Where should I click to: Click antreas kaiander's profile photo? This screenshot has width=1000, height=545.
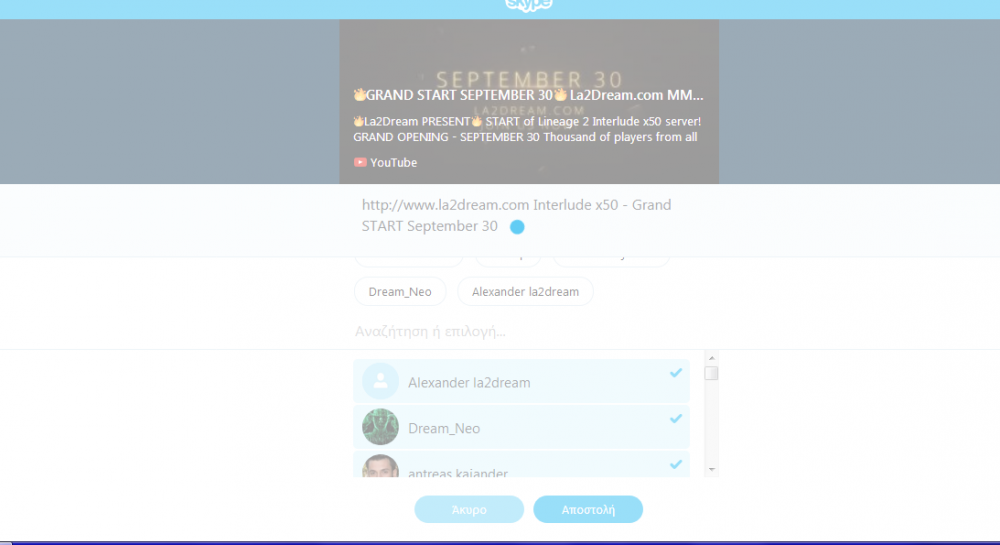(380, 467)
